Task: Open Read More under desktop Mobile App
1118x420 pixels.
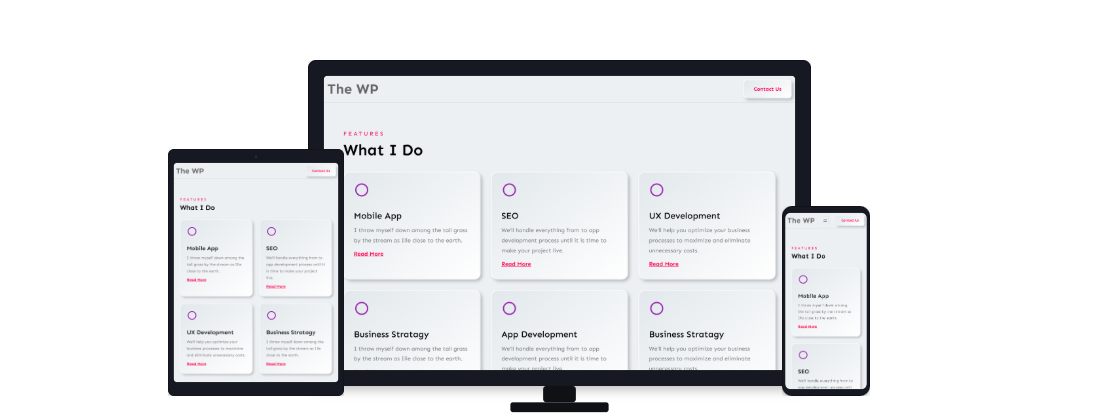Action: coord(368,254)
